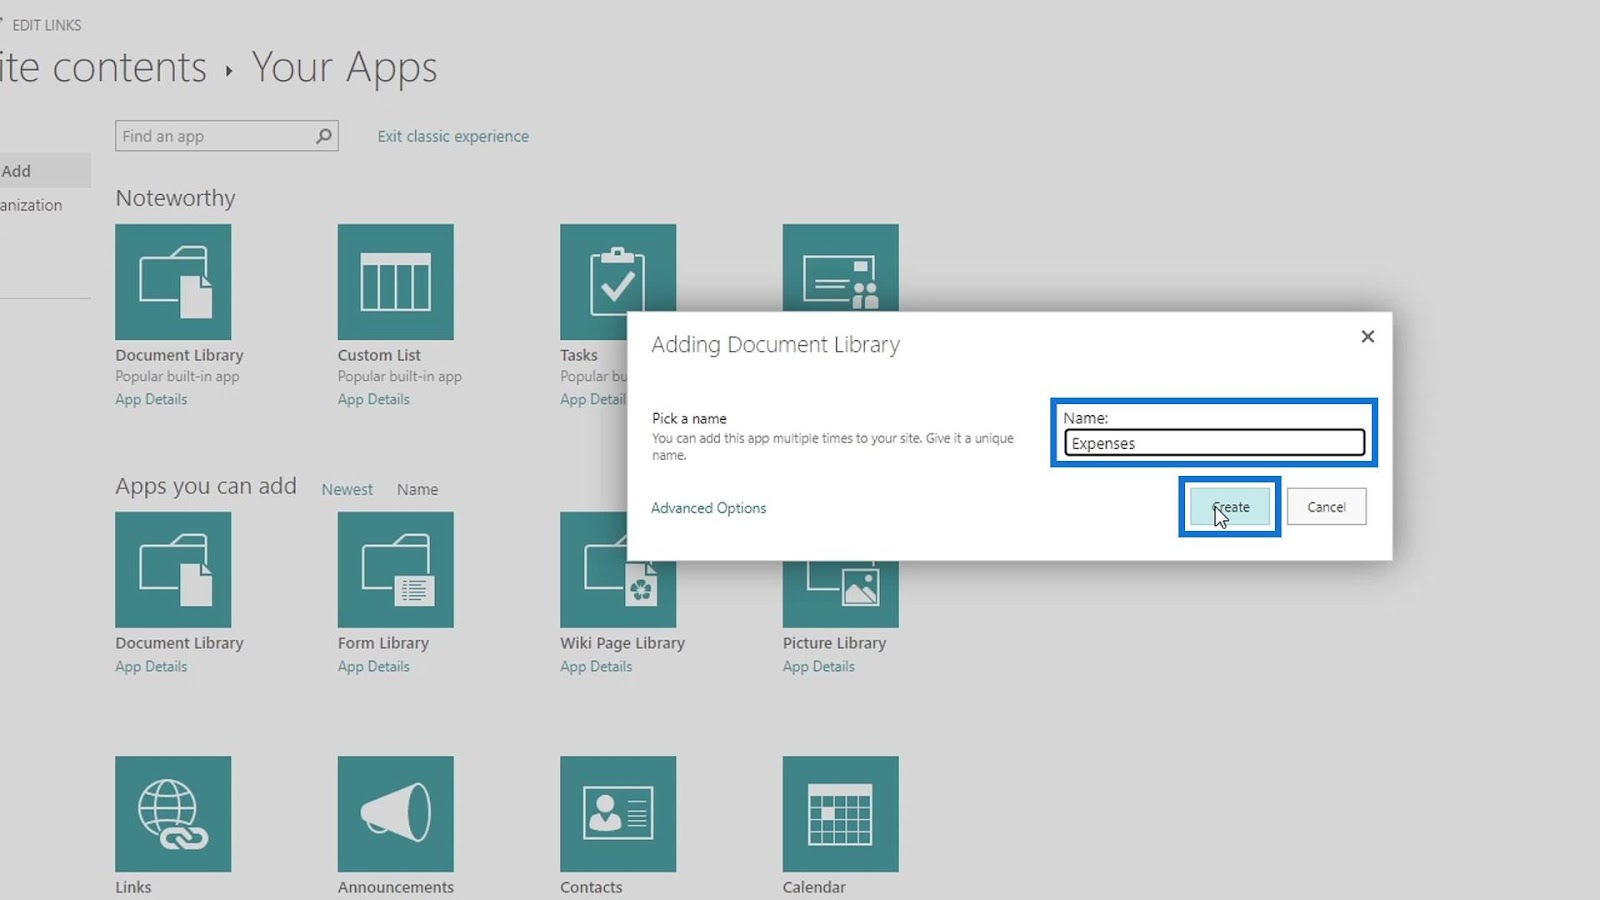This screenshot has height=900, width=1600.
Task: Click the Links label text
Action: point(133,887)
